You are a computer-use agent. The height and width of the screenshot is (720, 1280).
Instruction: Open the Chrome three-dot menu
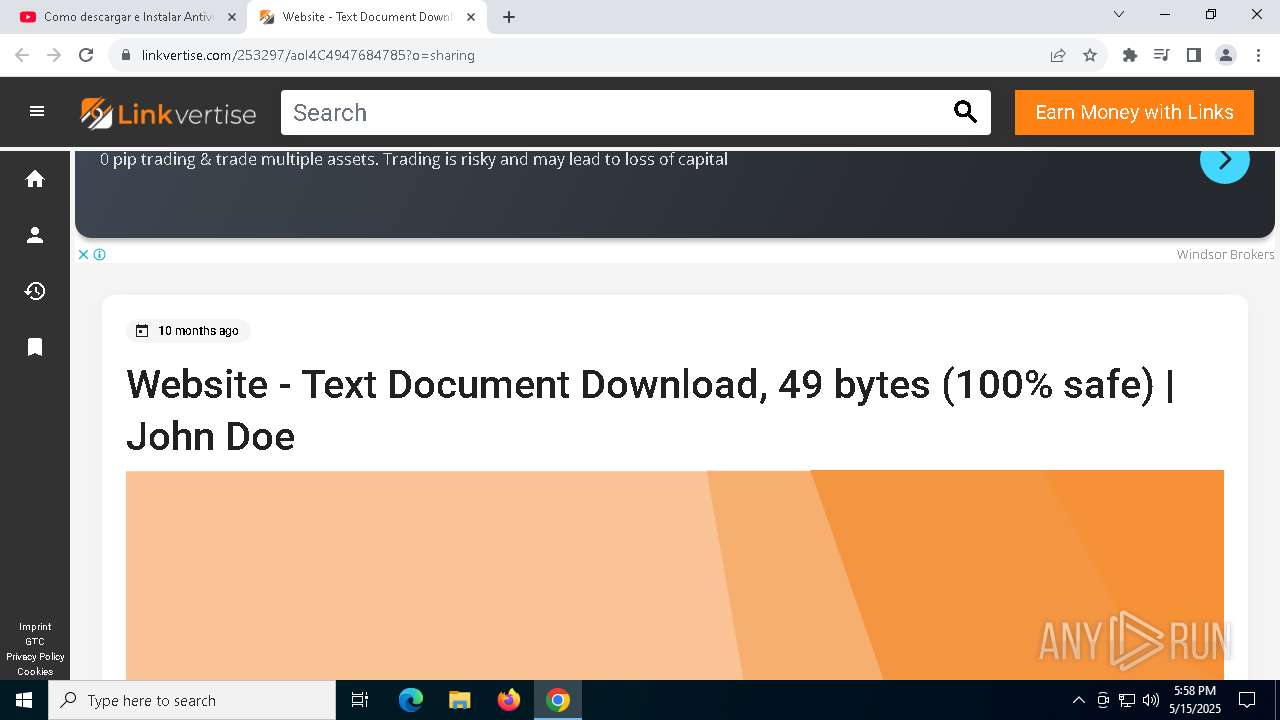click(1257, 55)
